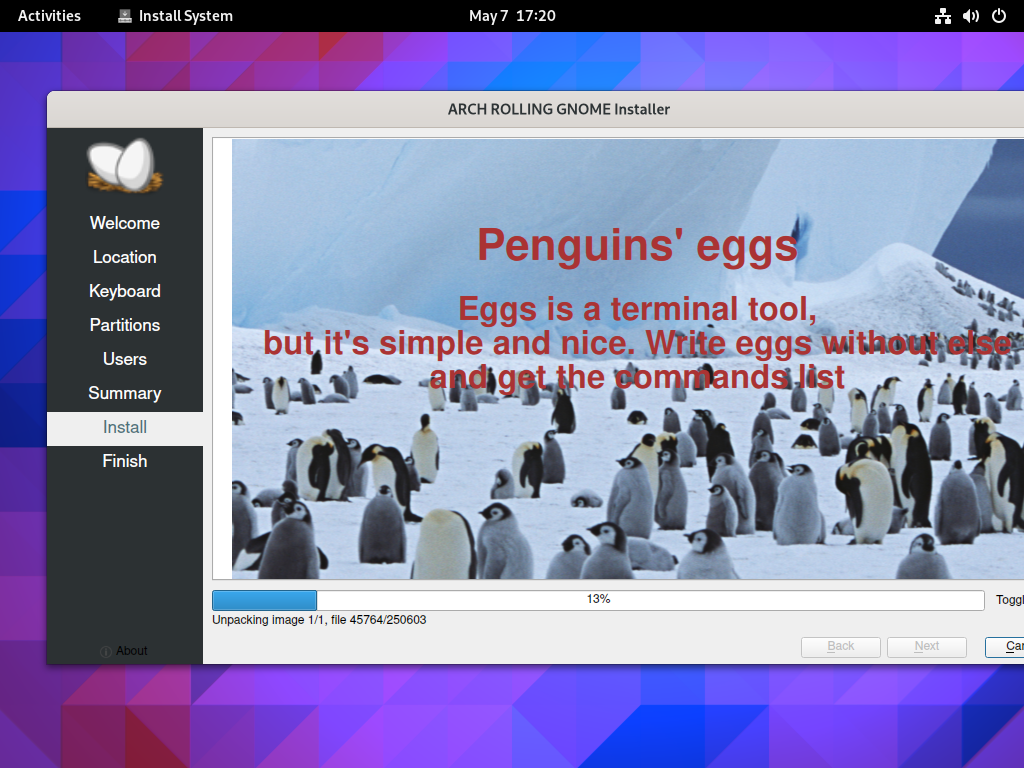Click the speaker volume icon

(x=970, y=15)
